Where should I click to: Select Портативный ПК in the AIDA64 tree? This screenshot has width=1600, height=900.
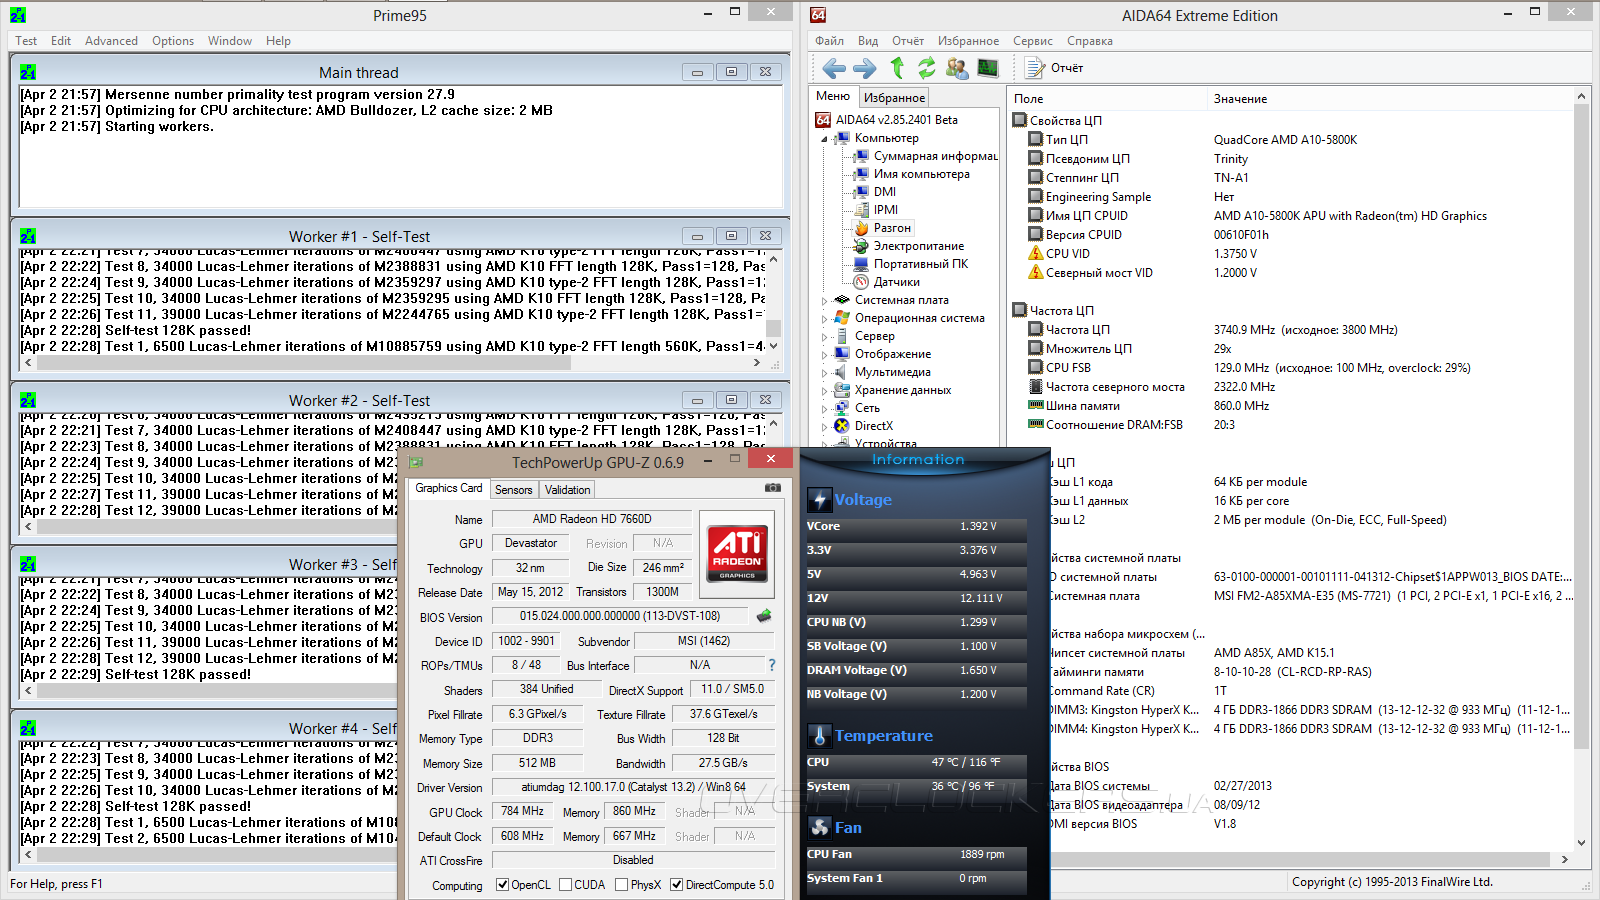pyautogui.click(x=921, y=264)
